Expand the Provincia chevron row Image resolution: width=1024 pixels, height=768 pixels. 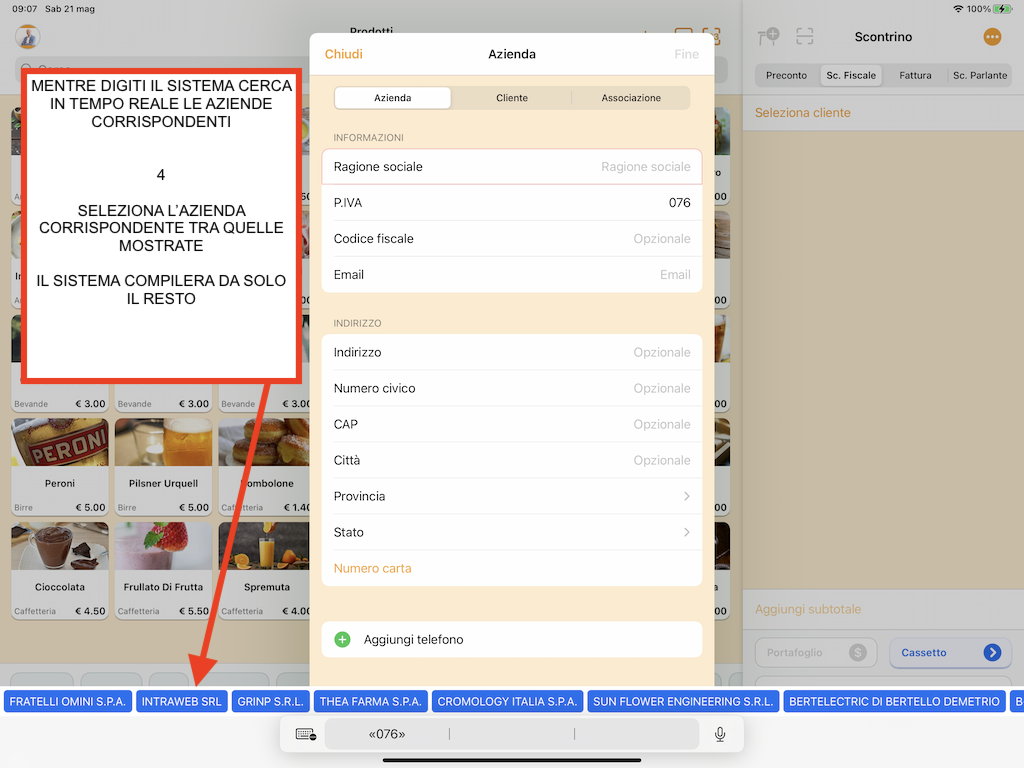pos(512,496)
